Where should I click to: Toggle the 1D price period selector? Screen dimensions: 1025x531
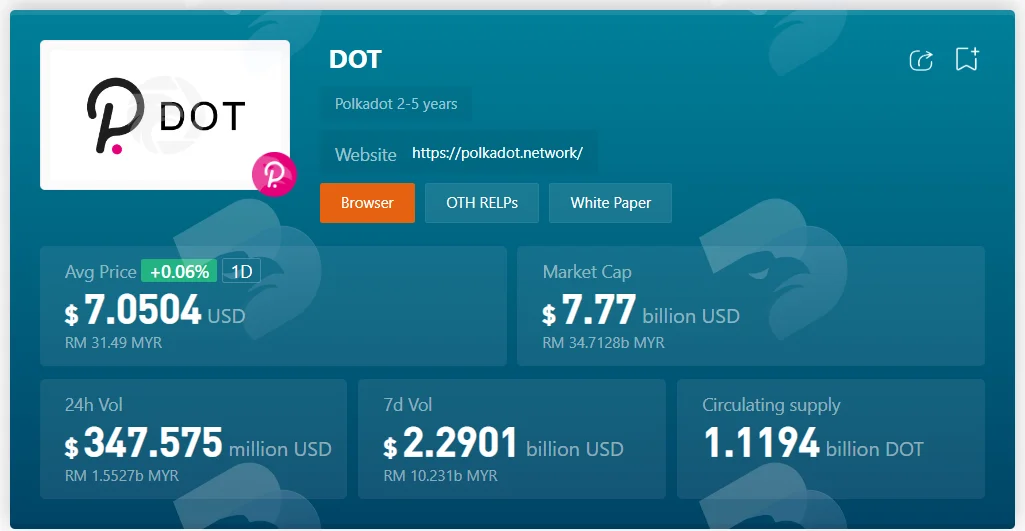[x=242, y=271]
